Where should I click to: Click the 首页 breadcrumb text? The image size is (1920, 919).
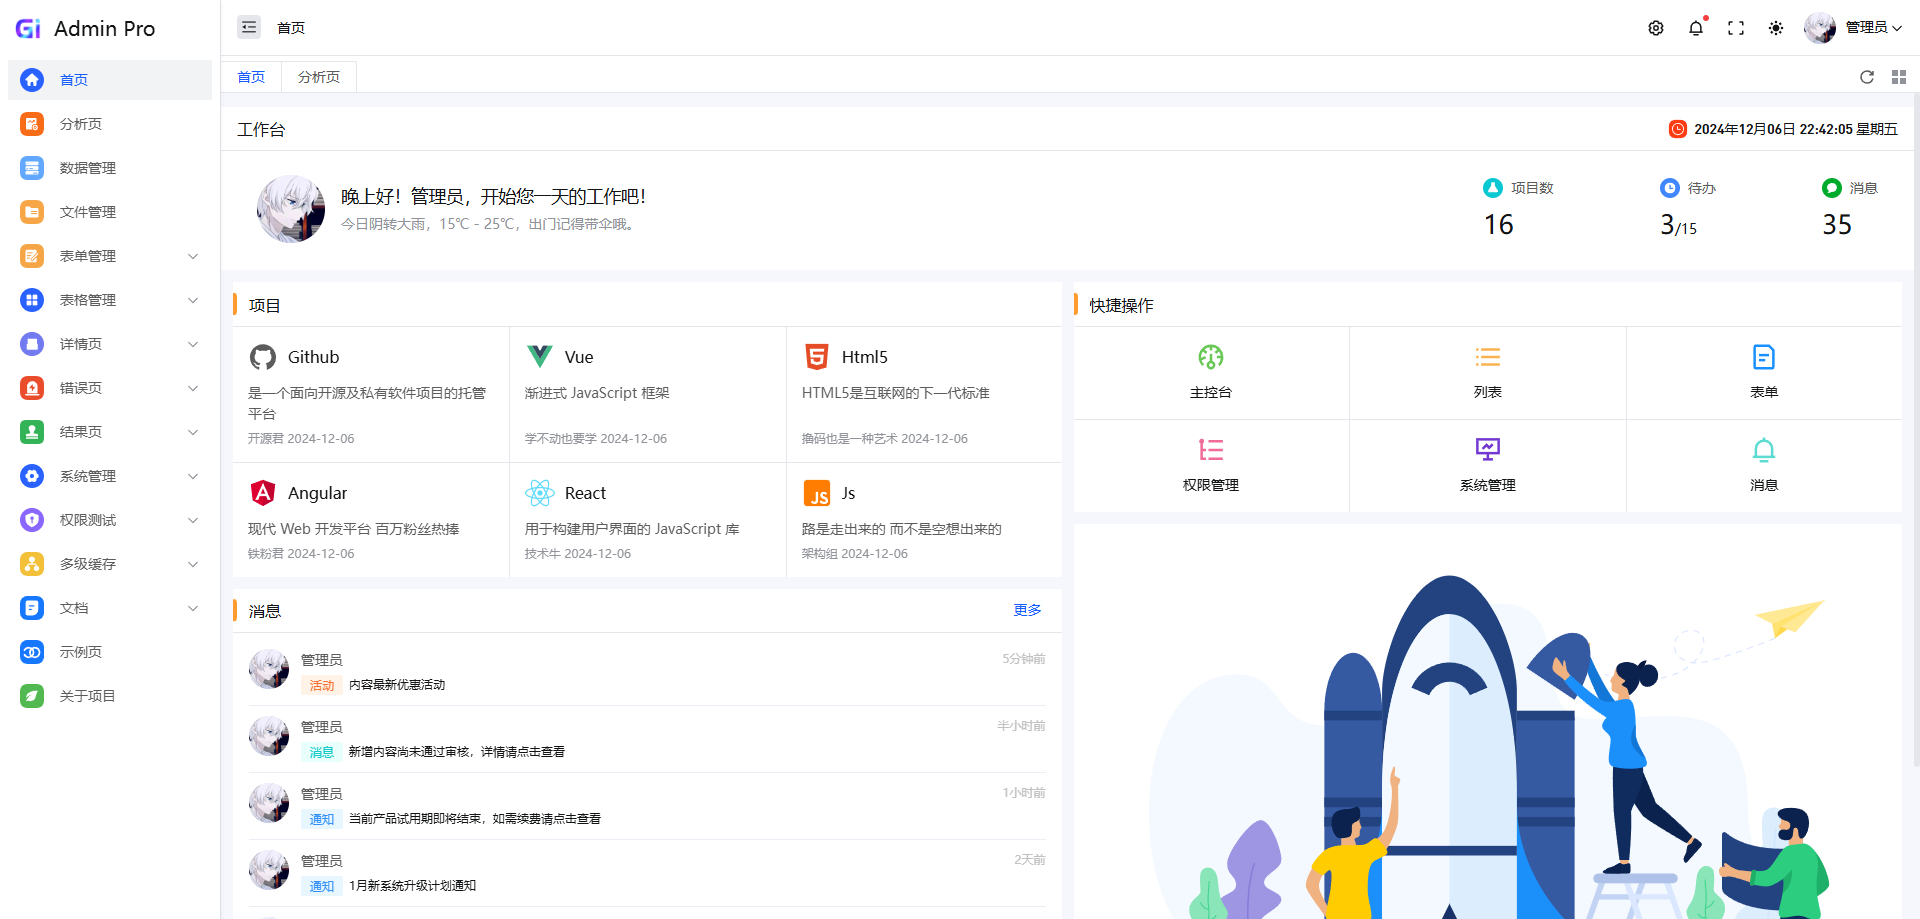(x=291, y=28)
